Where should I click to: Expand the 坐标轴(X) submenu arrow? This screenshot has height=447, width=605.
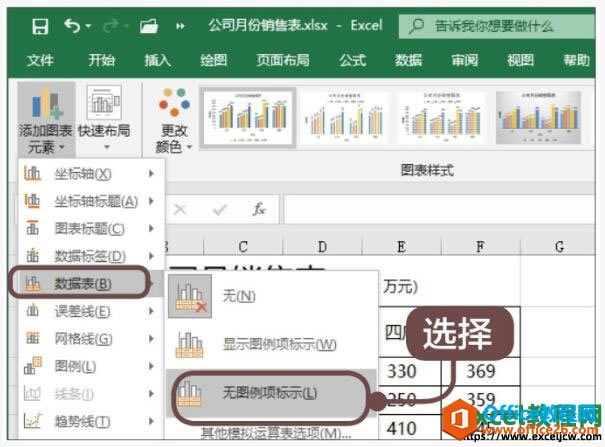click(x=152, y=174)
